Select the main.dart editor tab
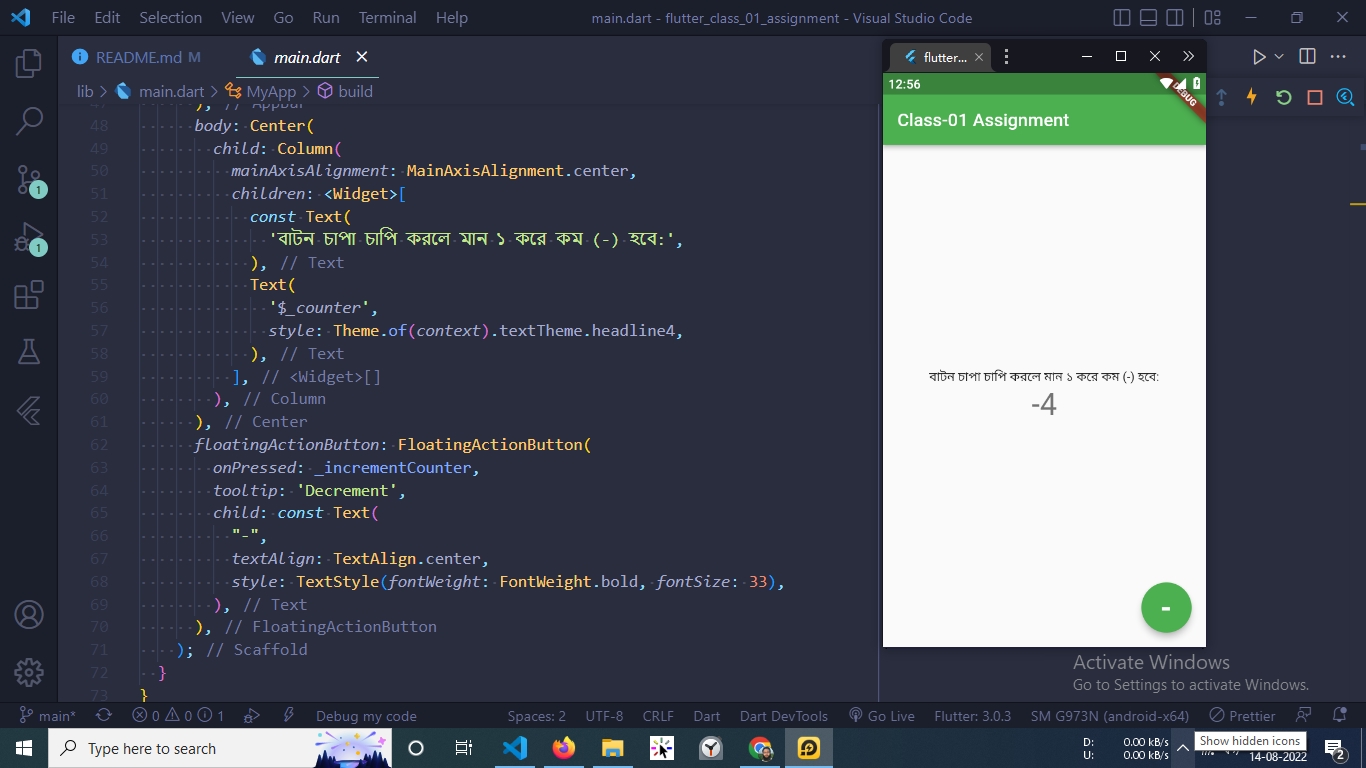 [x=307, y=57]
